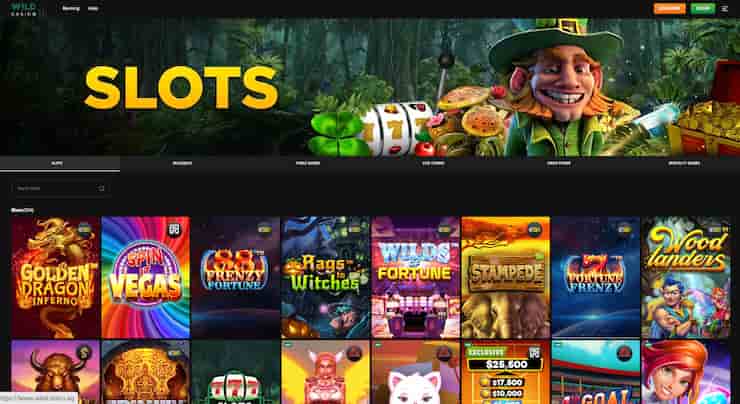Focus the game search field
The width and height of the screenshot is (740, 404).
60,188
